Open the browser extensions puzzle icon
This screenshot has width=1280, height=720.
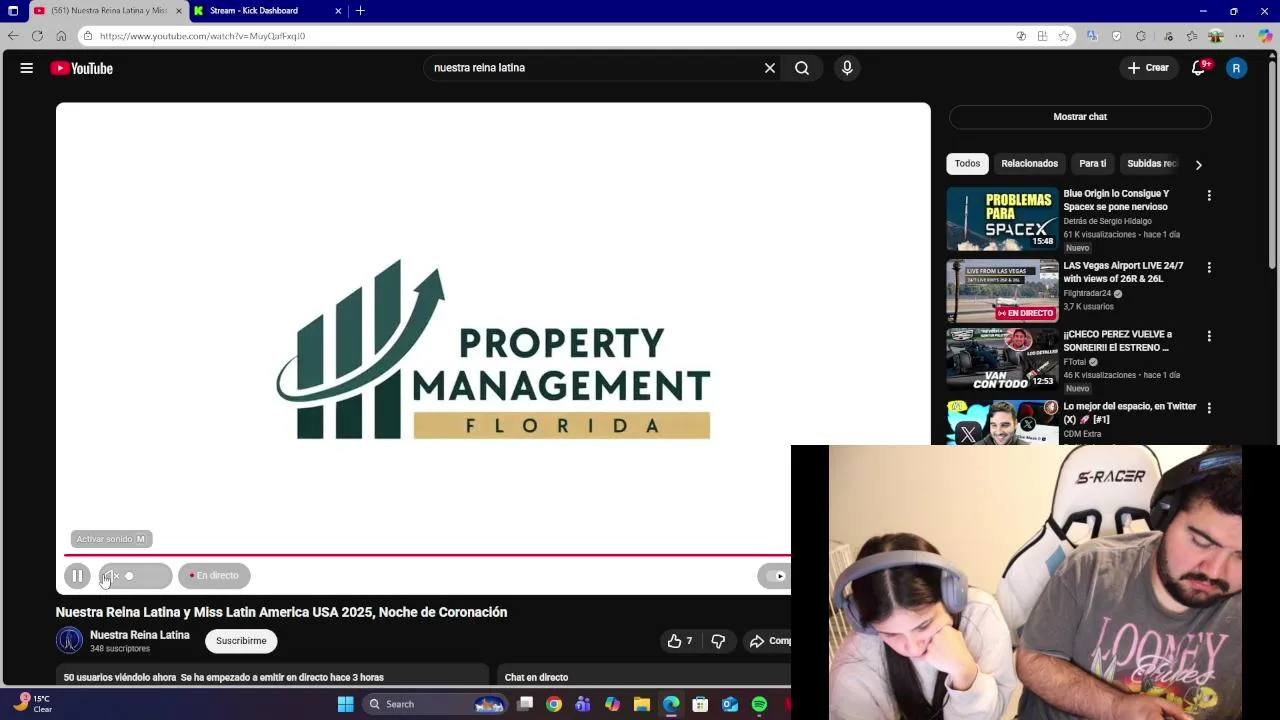1141,36
